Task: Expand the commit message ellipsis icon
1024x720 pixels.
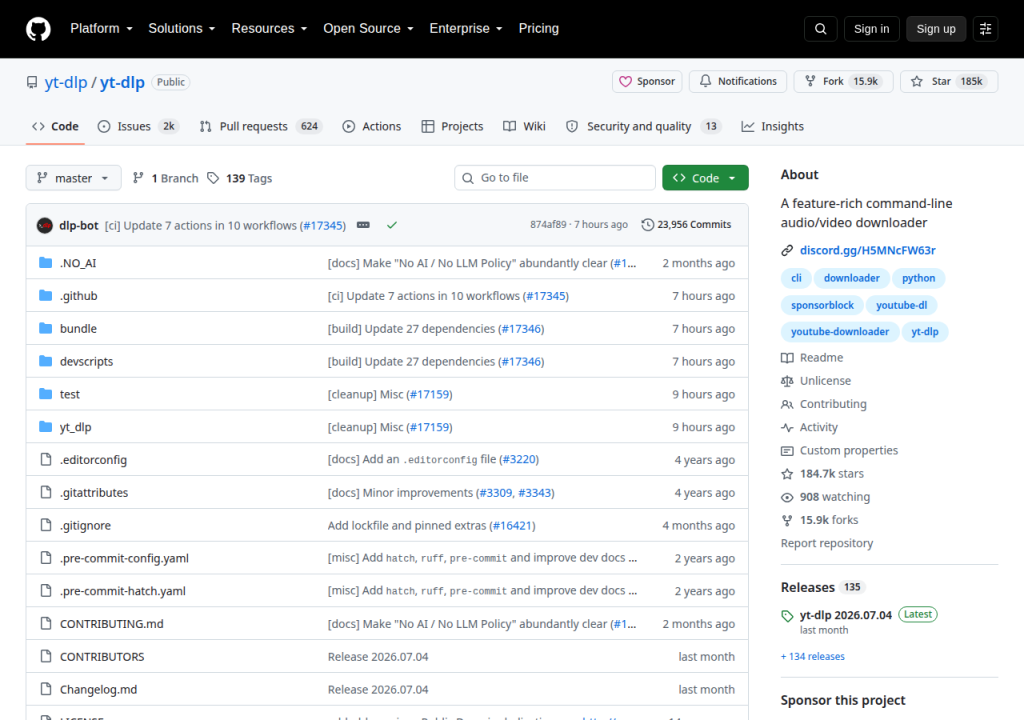Action: (363, 225)
